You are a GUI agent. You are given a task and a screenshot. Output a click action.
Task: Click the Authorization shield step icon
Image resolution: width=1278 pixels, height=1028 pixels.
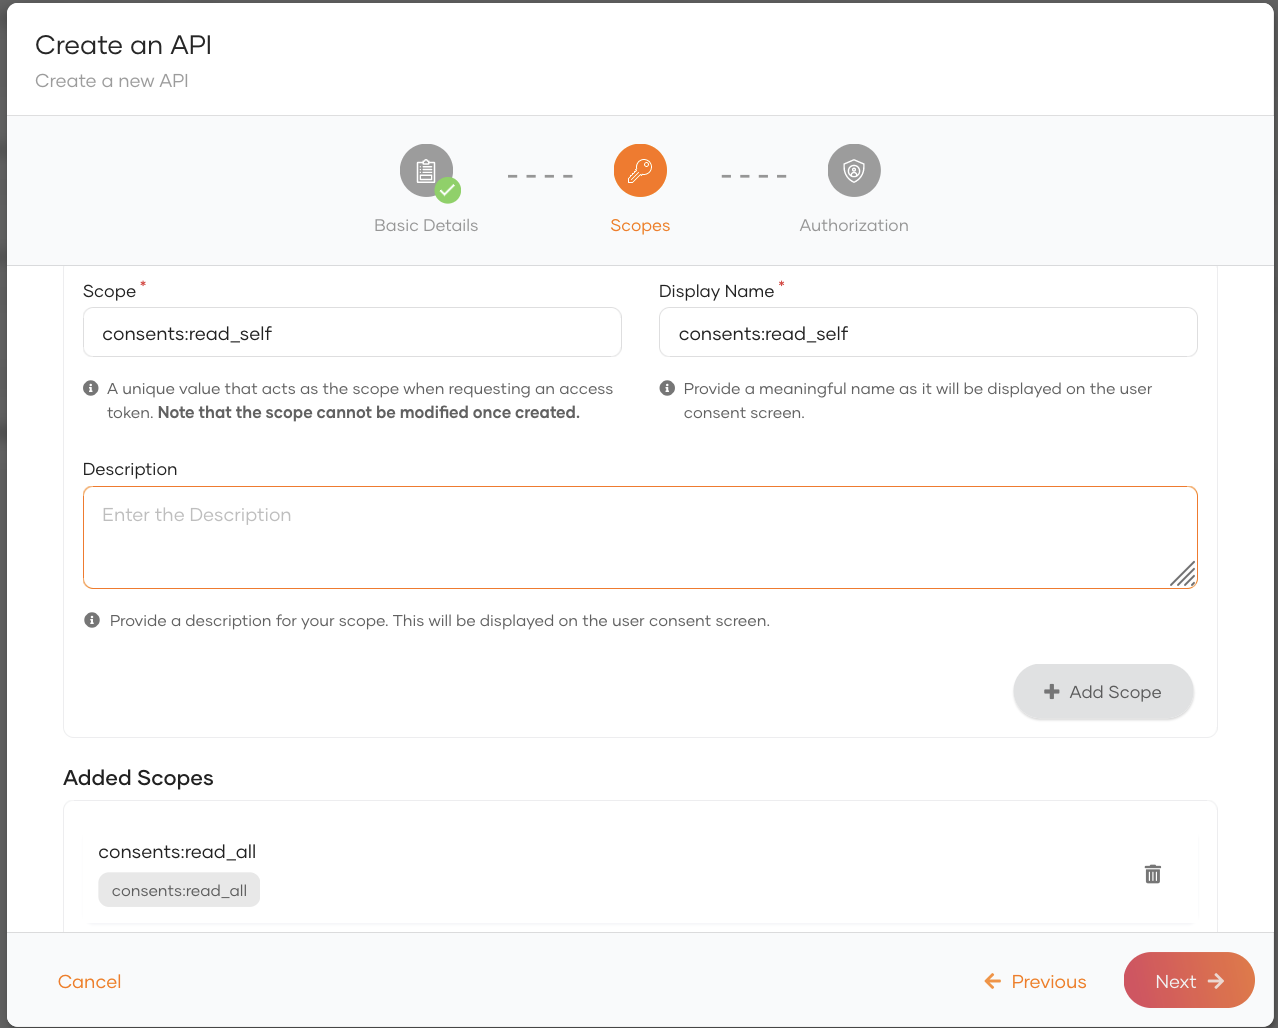coord(854,171)
